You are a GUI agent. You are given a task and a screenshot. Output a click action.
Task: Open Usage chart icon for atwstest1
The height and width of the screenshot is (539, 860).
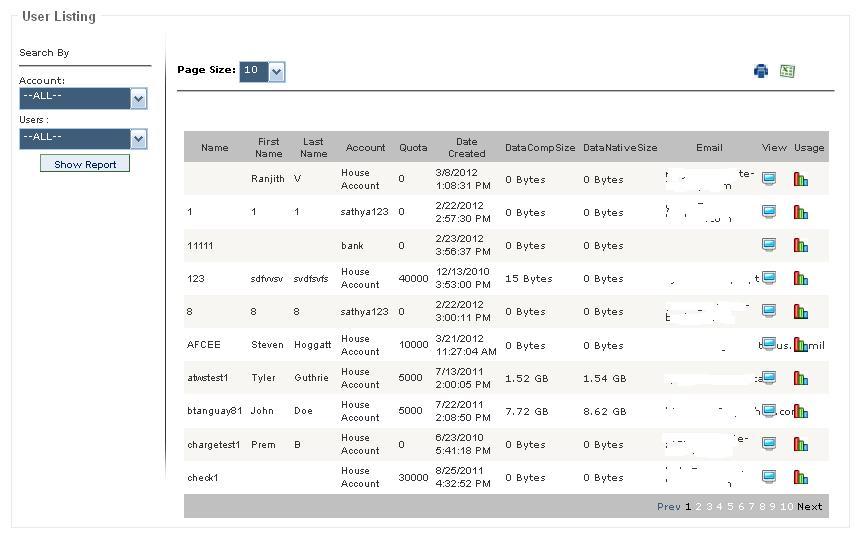click(801, 378)
